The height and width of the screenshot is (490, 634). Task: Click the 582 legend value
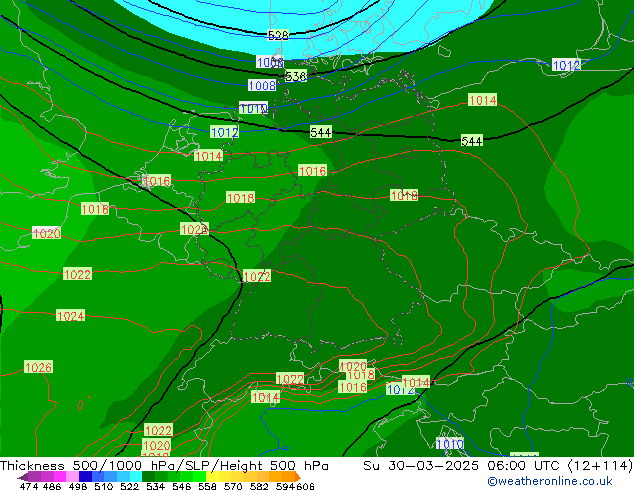click(259, 486)
